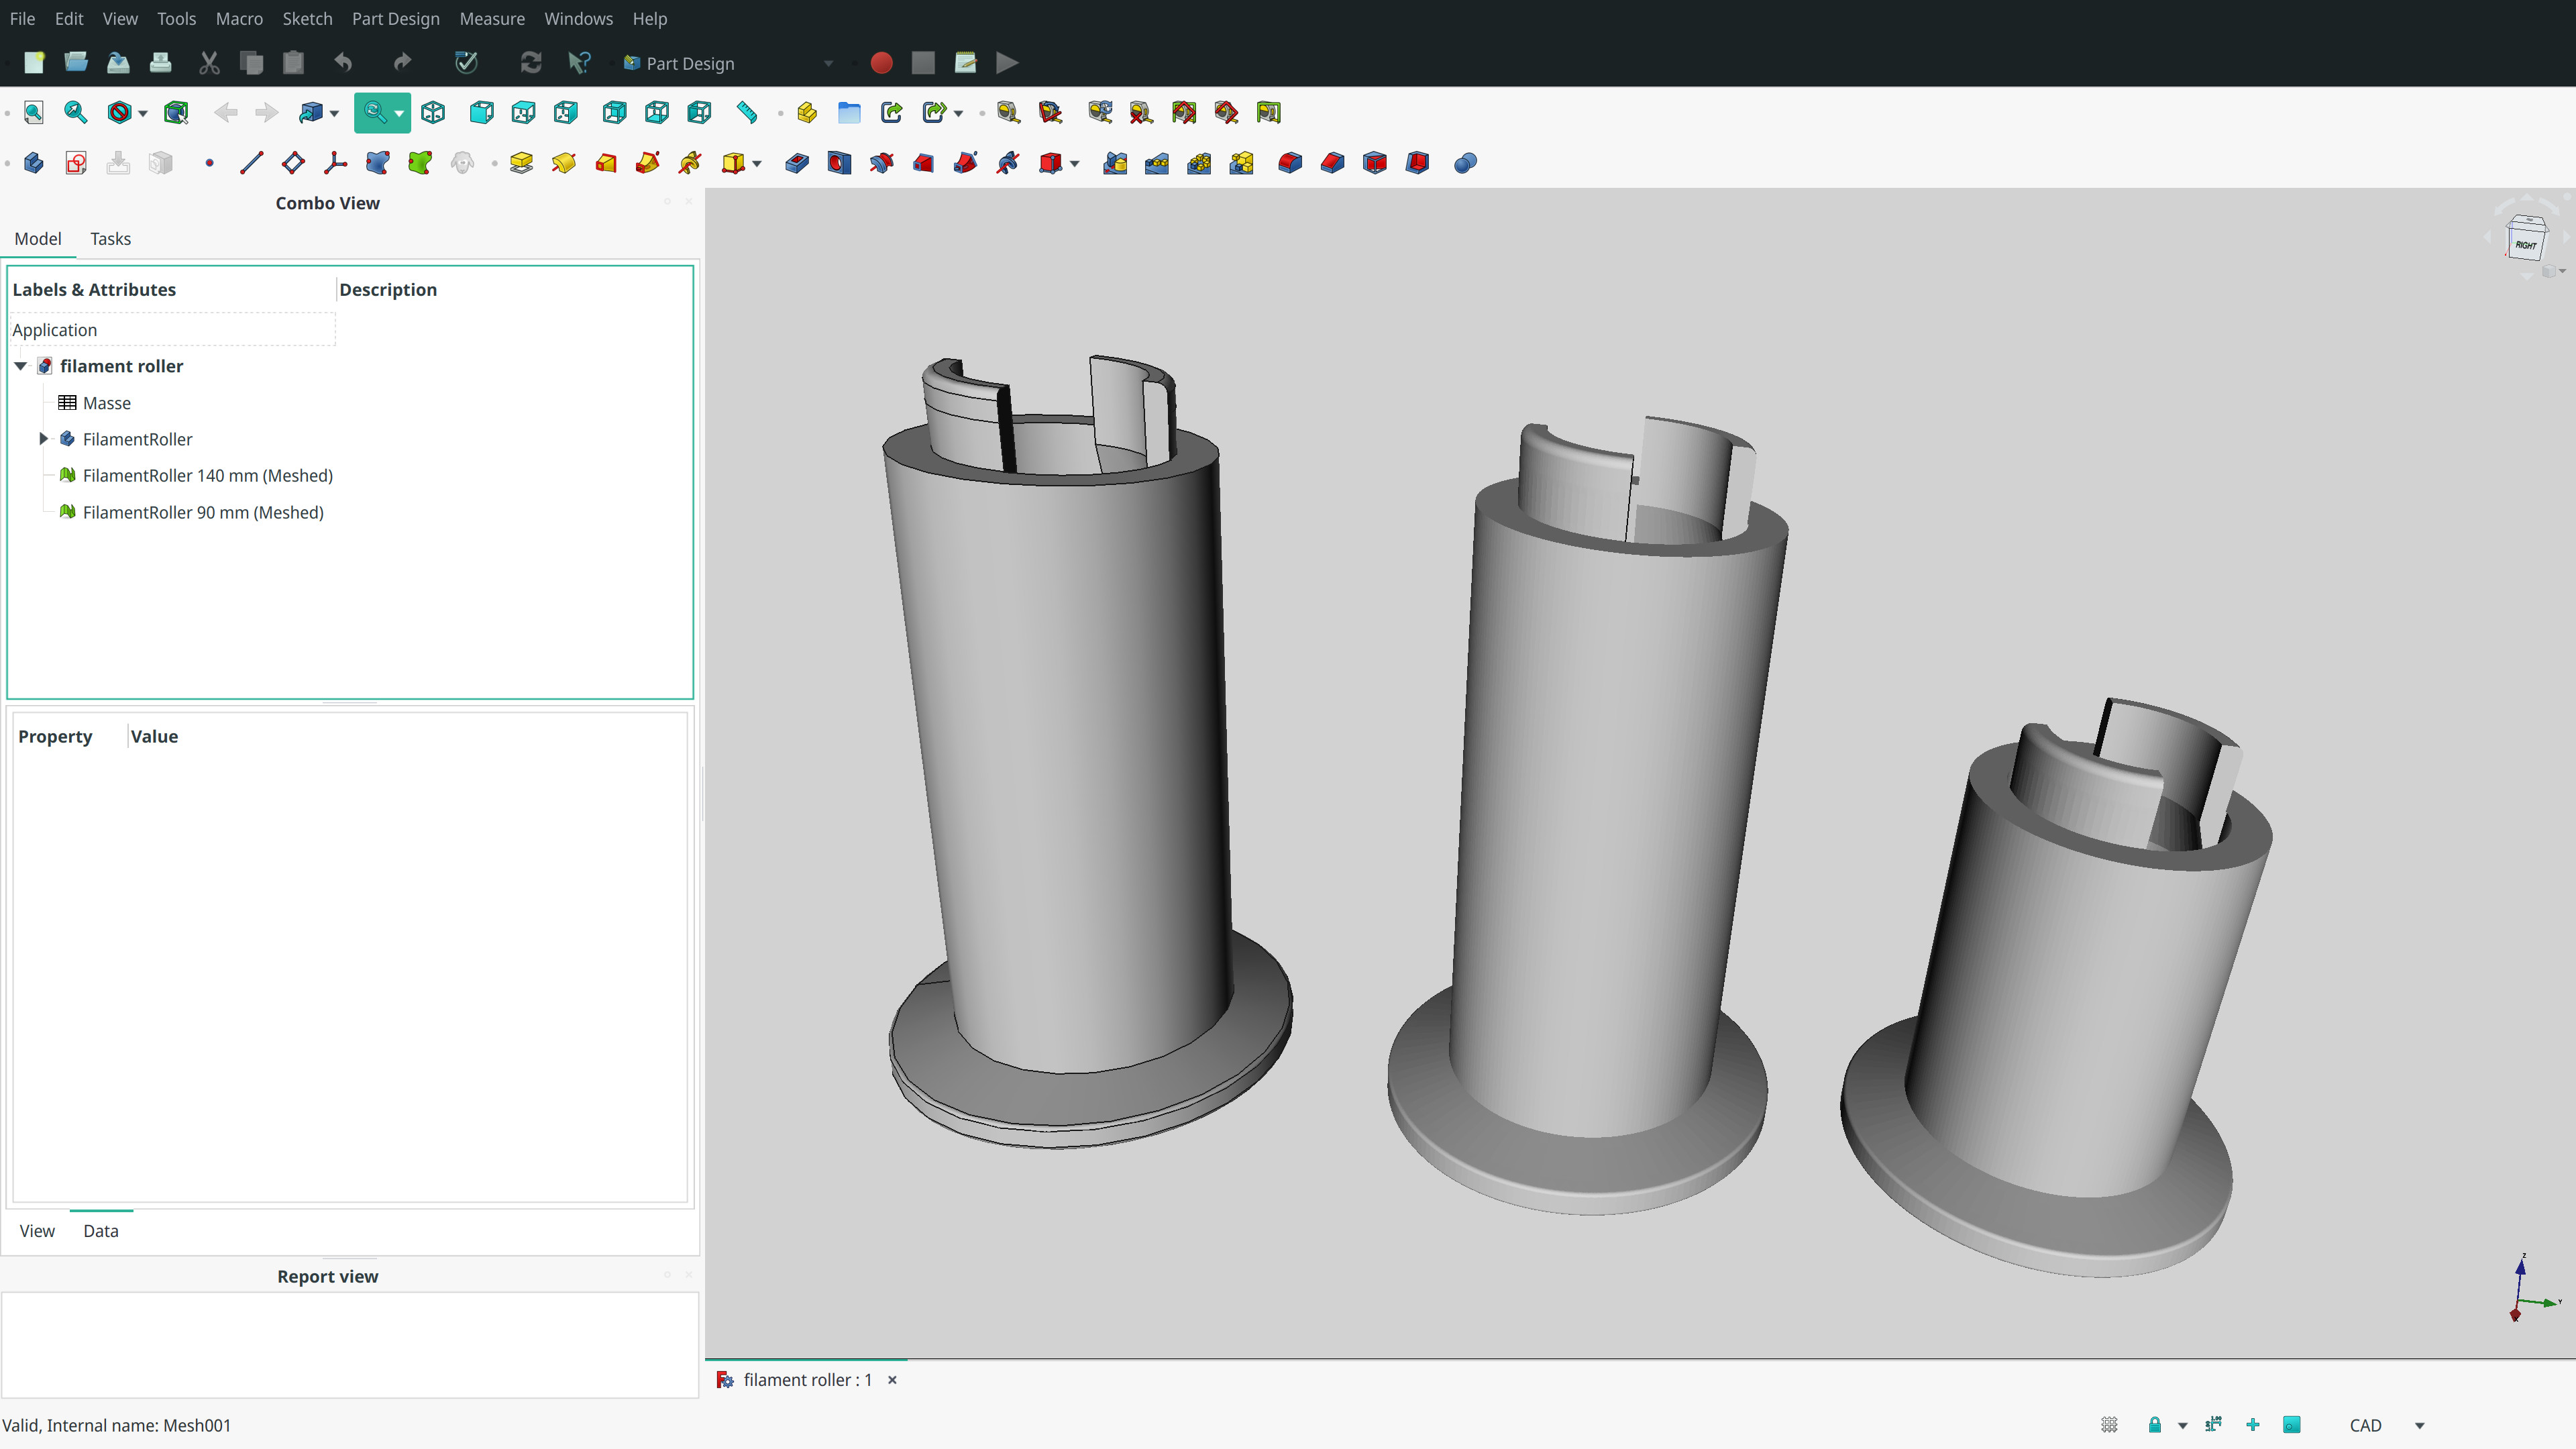Execute the current macro

pos(1006,63)
